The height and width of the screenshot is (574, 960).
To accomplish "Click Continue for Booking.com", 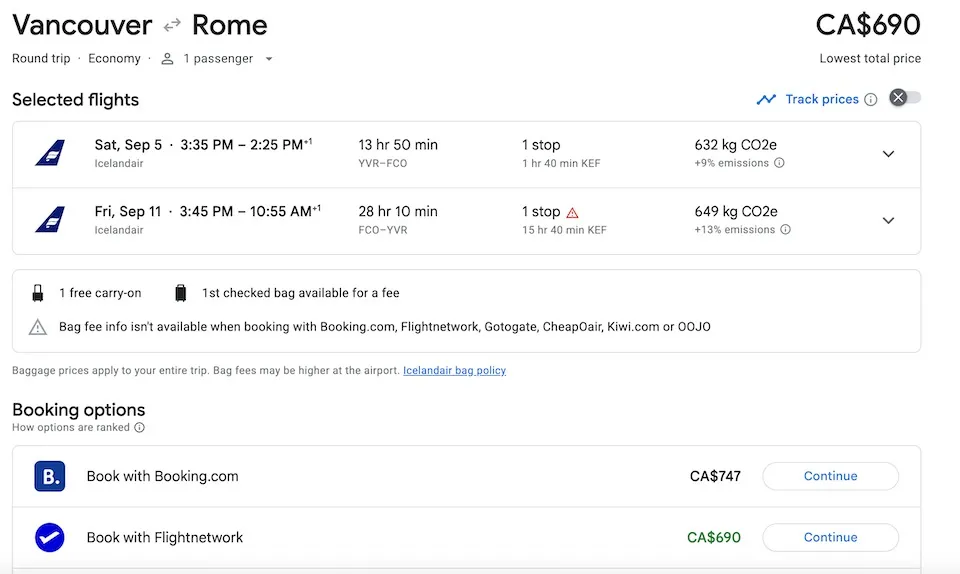I will pyautogui.click(x=830, y=476).
